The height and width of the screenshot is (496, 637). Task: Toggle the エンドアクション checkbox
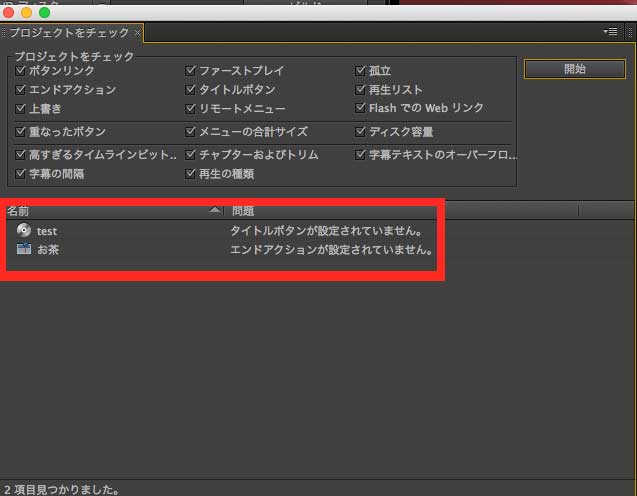(x=21, y=90)
